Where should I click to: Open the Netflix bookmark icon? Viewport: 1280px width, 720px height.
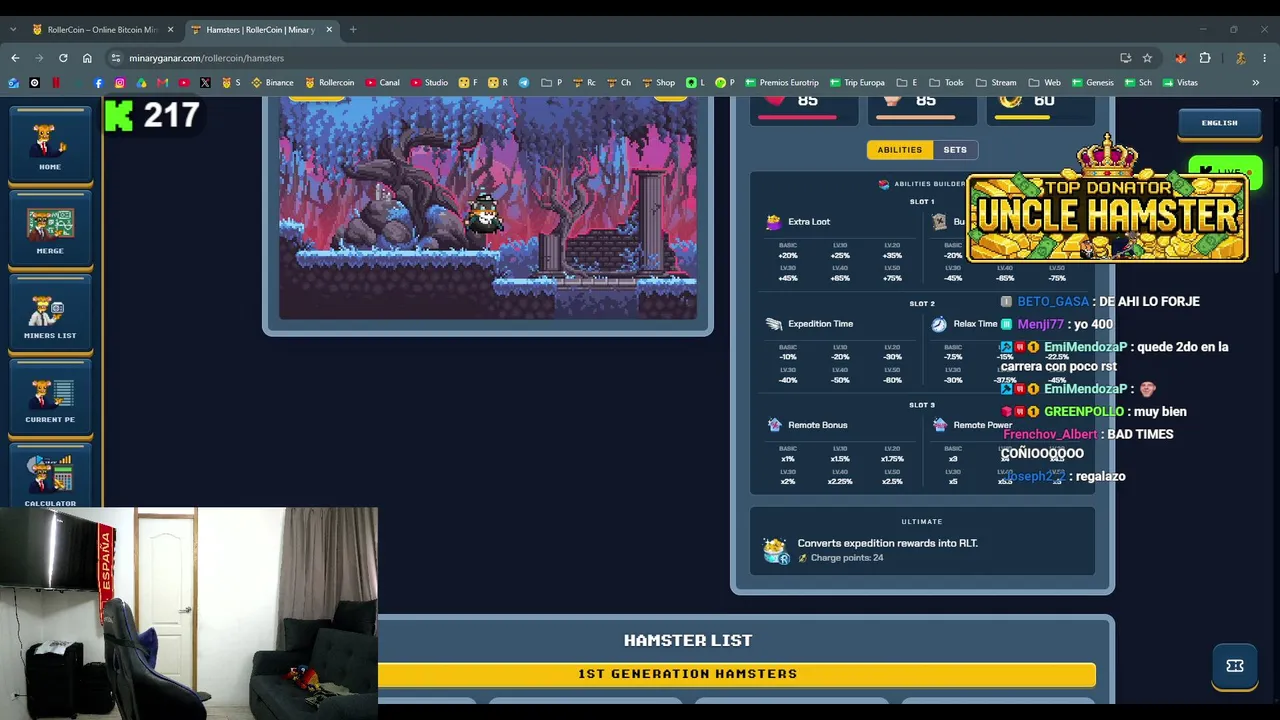click(x=56, y=83)
